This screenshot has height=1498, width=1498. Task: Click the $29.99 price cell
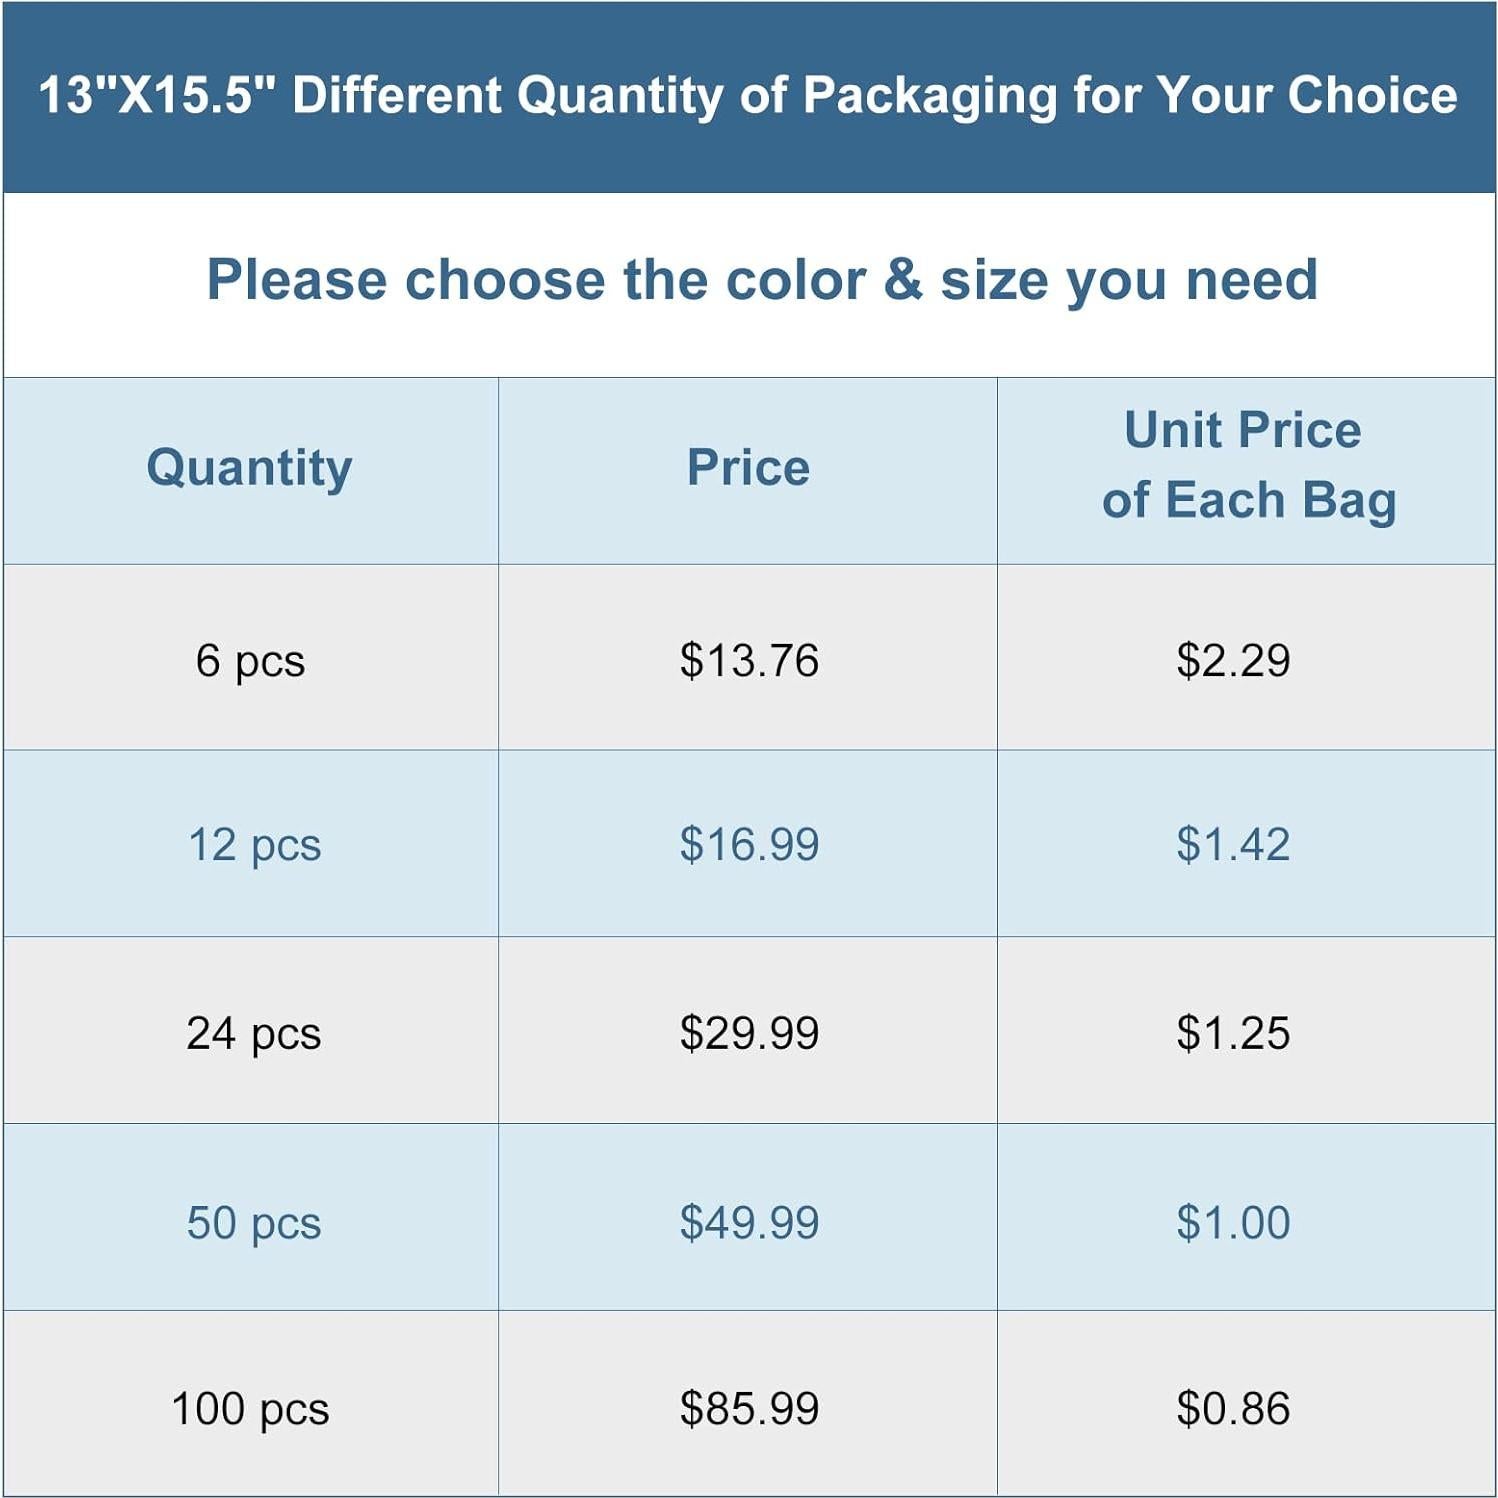pos(749,1033)
